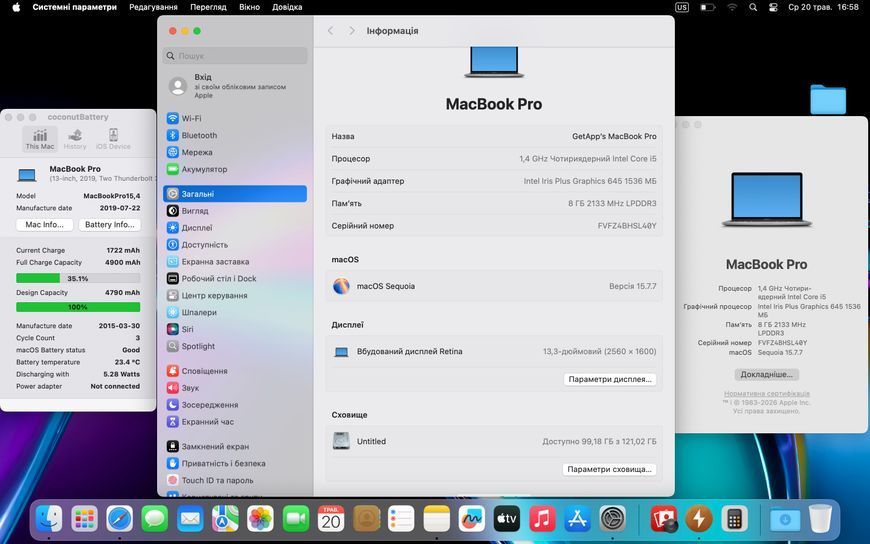Image resolution: width=870 pixels, height=544 pixels.
Task: Open Bluetooth settings in the sidebar
Action: point(235,135)
